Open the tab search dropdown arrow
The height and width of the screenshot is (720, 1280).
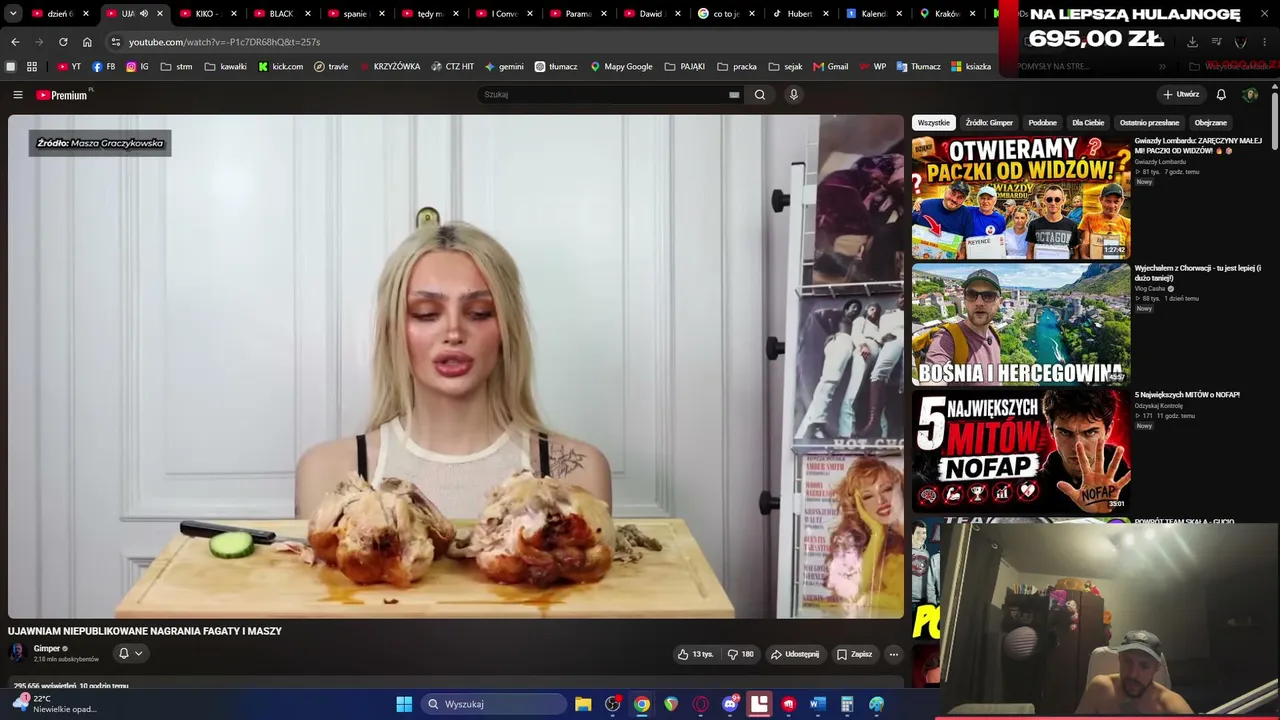point(13,14)
